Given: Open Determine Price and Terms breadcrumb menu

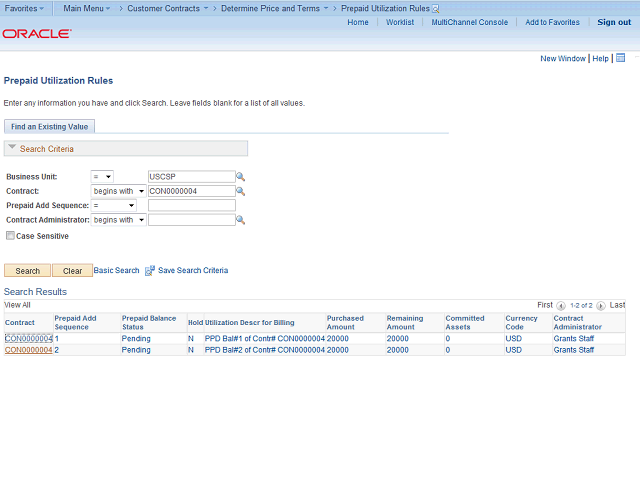Looking at the screenshot, I should click(274, 9).
